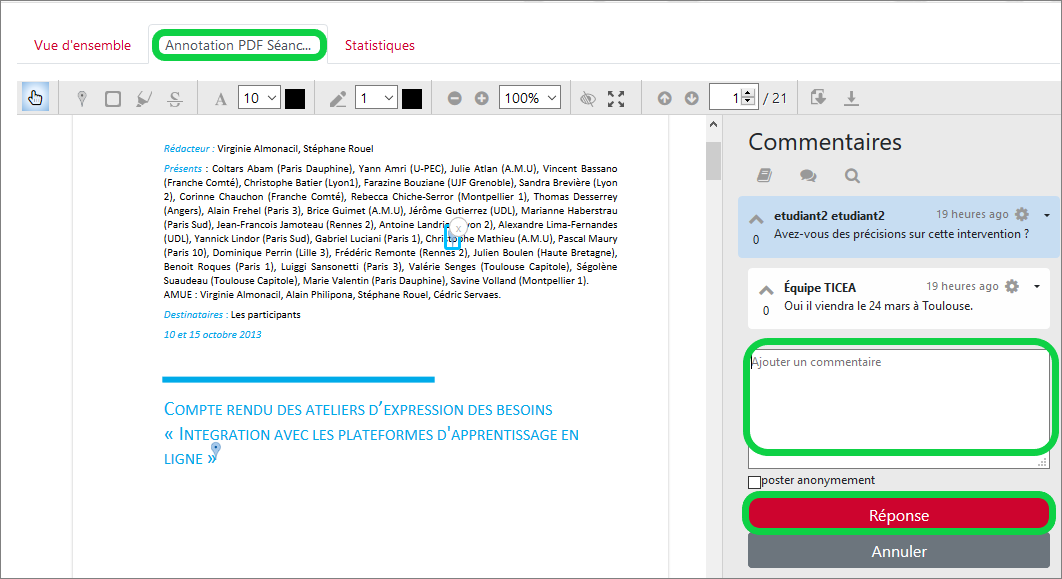Toggle annotation visibility eye icon
The height and width of the screenshot is (579, 1062).
(x=588, y=98)
